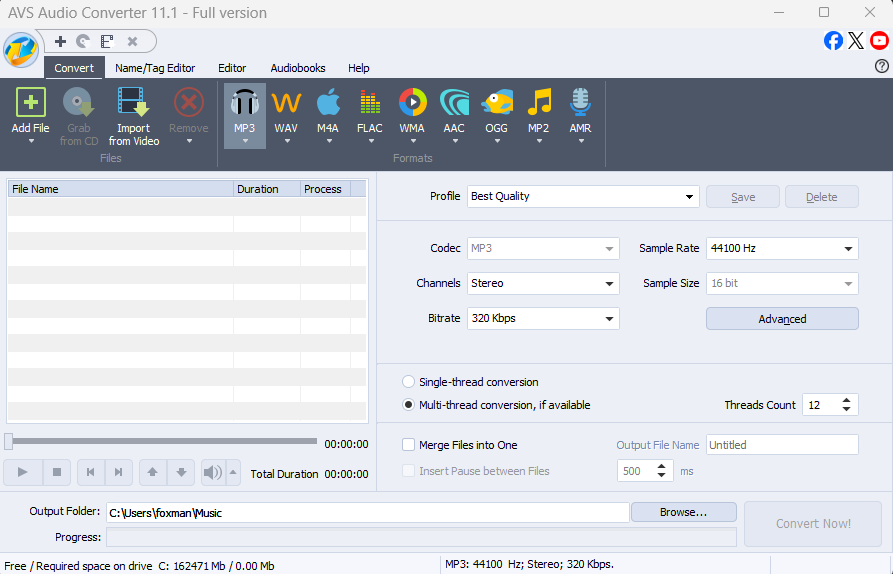
Task: Click the plus icon in quick access toolbar
Action: 60,42
